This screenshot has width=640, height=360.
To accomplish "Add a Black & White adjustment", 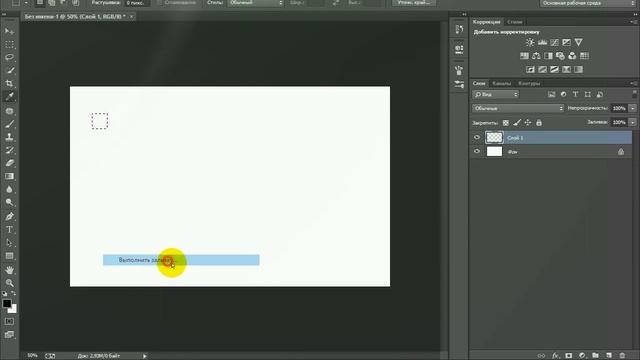I will point(548,56).
